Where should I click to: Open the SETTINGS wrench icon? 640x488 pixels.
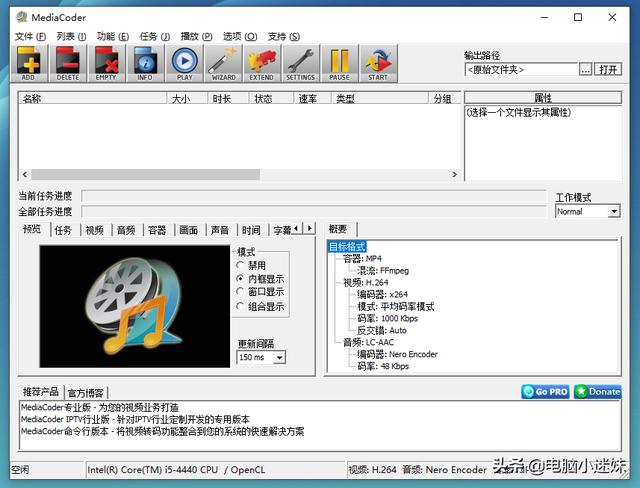[300, 64]
